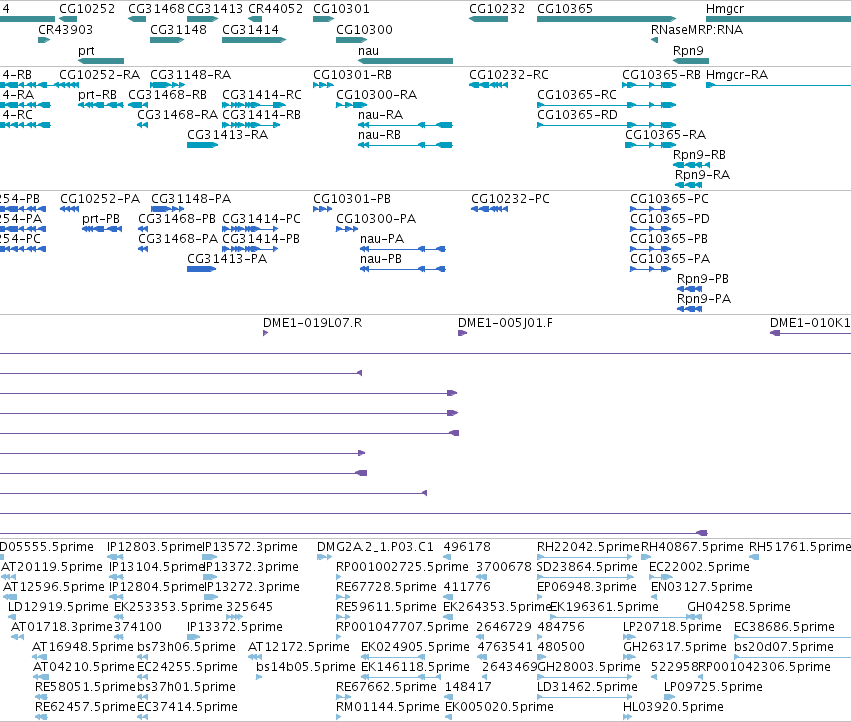Click the CG31148-PA protein label

[x=191, y=199]
